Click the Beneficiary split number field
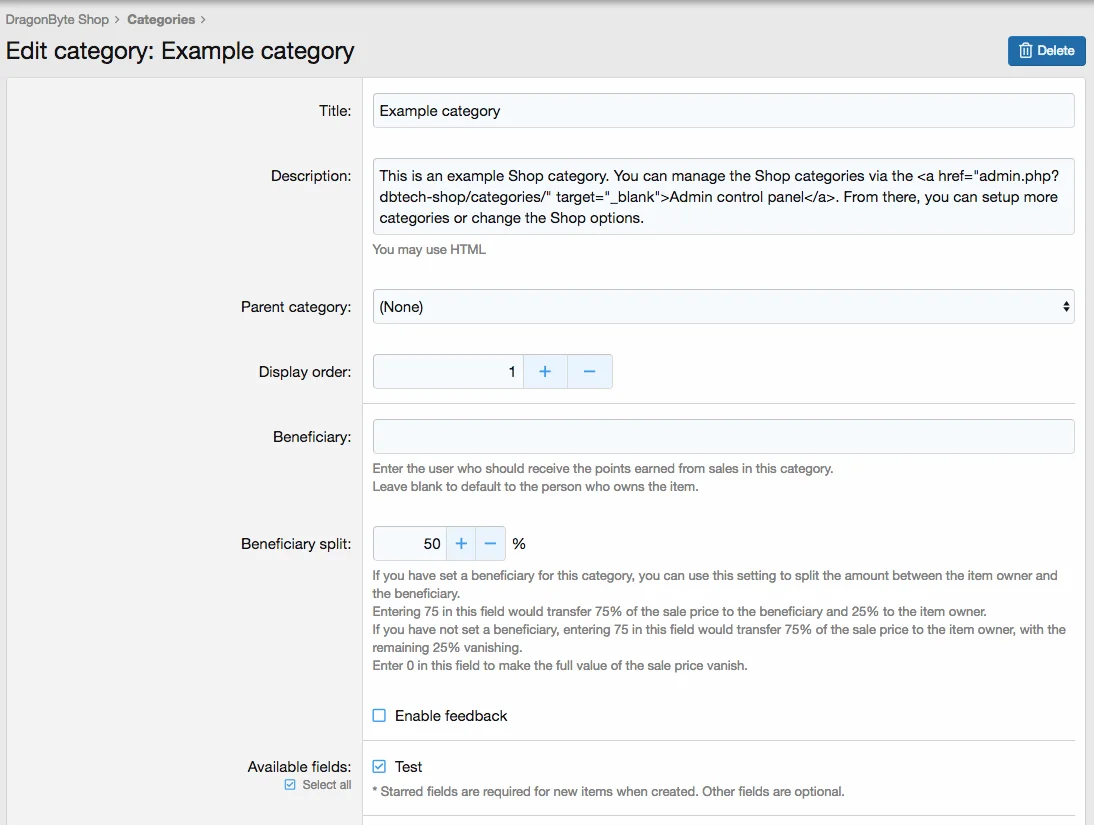 tap(409, 544)
